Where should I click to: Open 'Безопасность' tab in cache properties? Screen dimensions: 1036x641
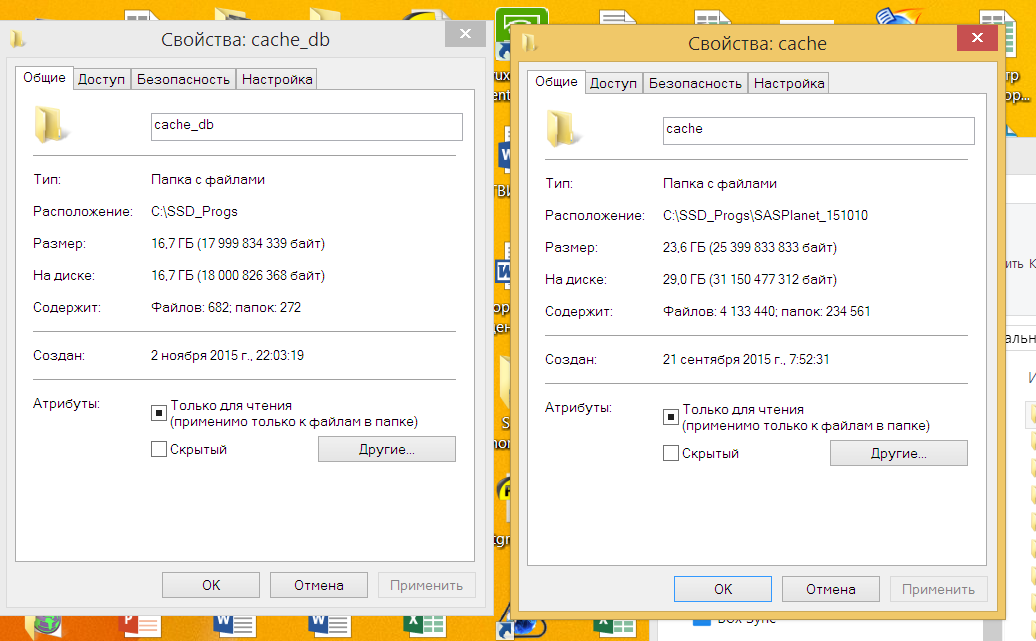(695, 83)
